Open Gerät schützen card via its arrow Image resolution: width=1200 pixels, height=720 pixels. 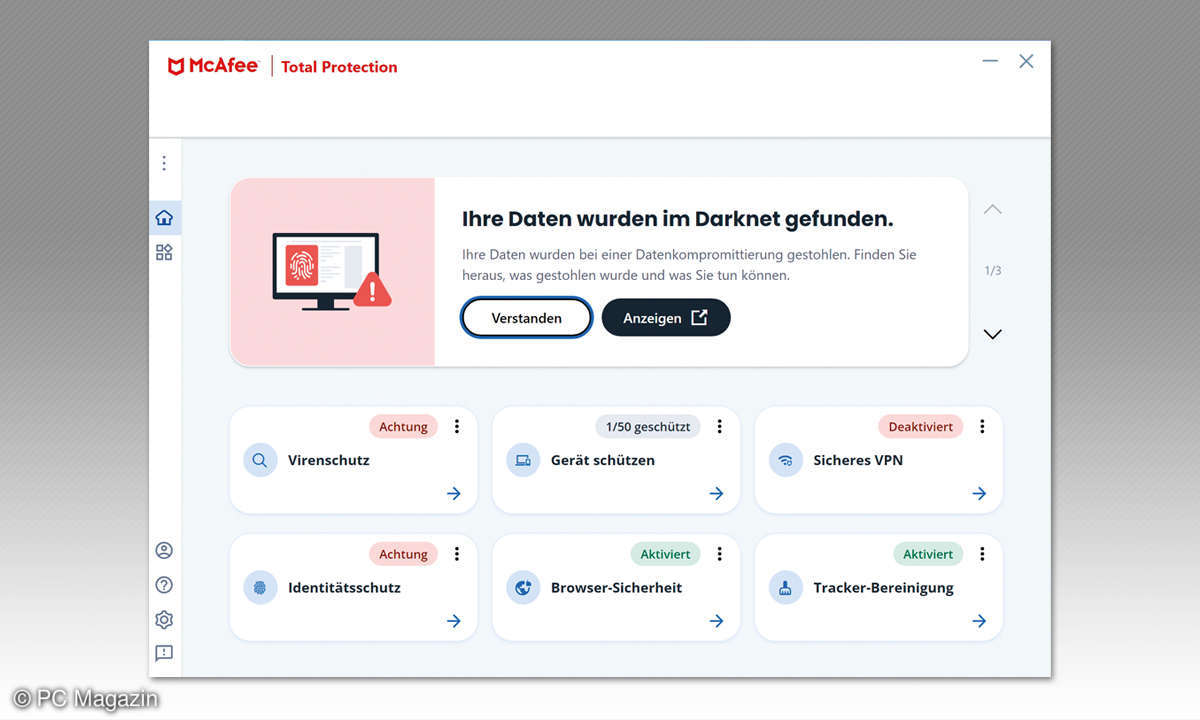coord(716,493)
